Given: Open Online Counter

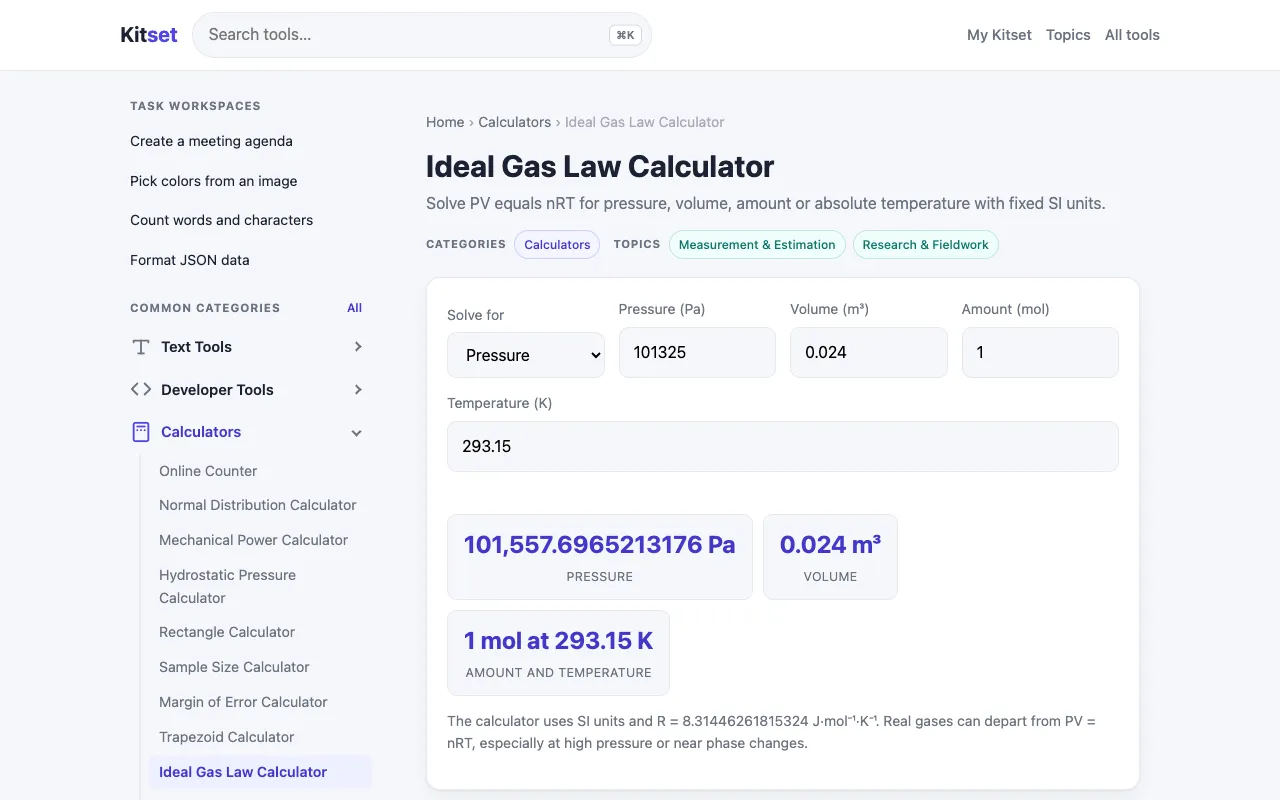Looking at the screenshot, I should pos(208,471).
